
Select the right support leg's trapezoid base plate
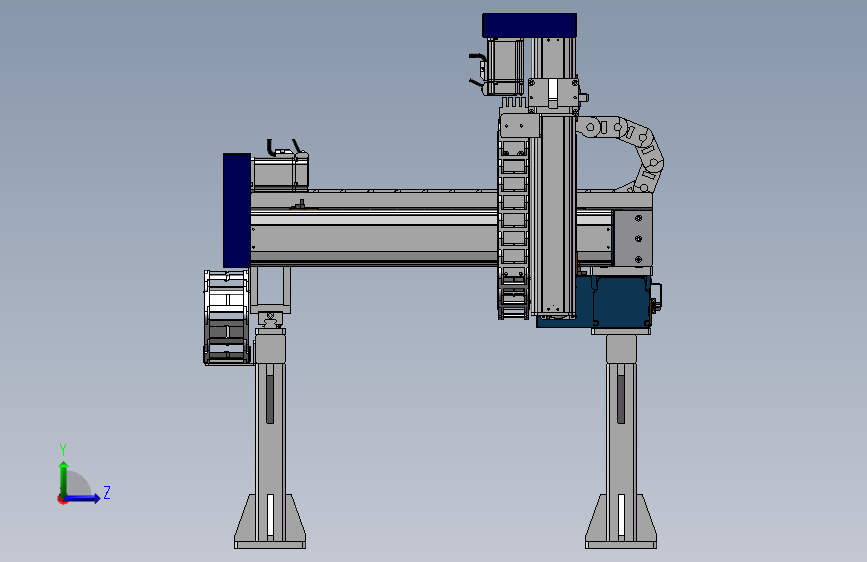[621, 521]
